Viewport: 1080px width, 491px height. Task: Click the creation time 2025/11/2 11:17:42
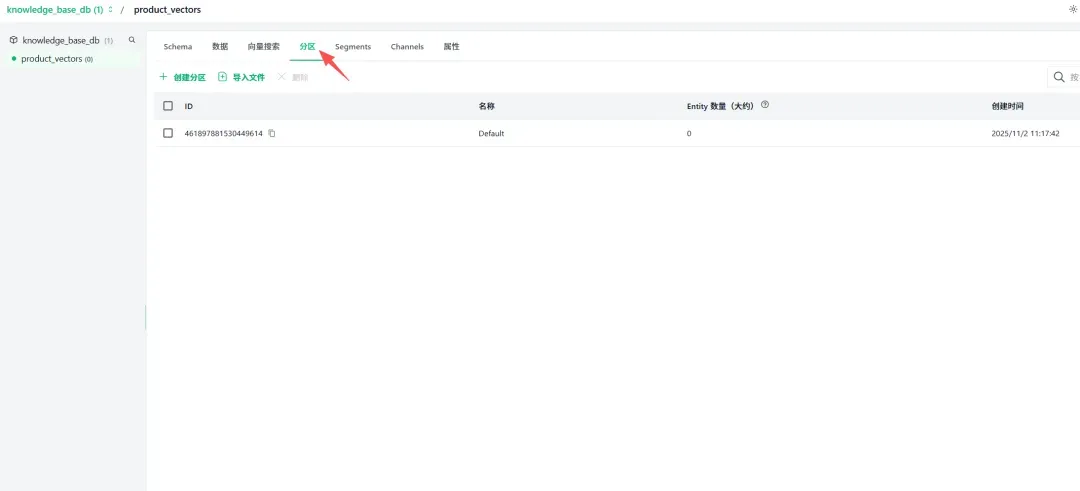point(1025,134)
